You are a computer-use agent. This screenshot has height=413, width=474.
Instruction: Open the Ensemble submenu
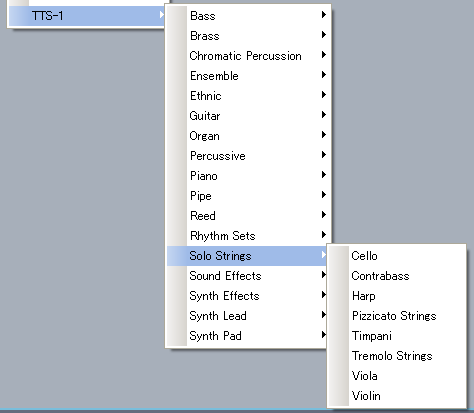point(248,76)
